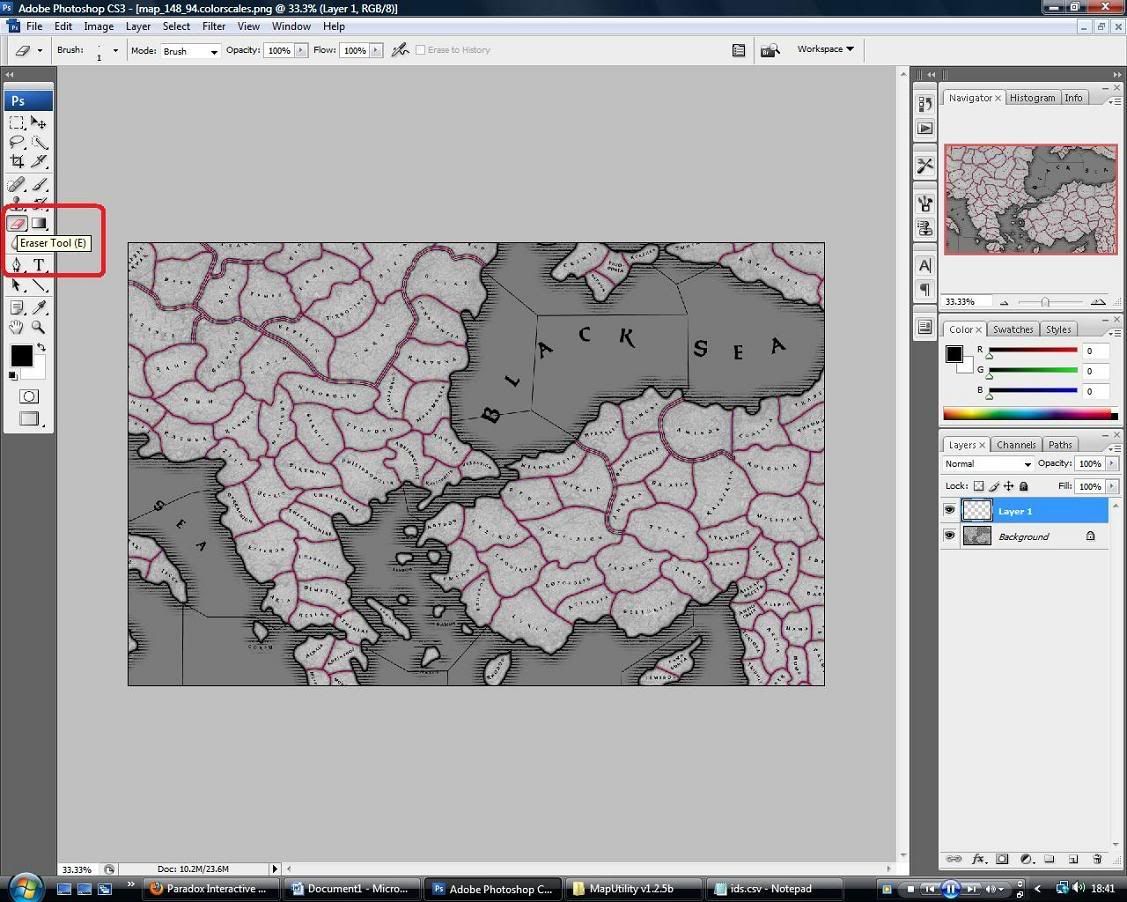Open eraser Opacity slider arrow

coord(300,50)
